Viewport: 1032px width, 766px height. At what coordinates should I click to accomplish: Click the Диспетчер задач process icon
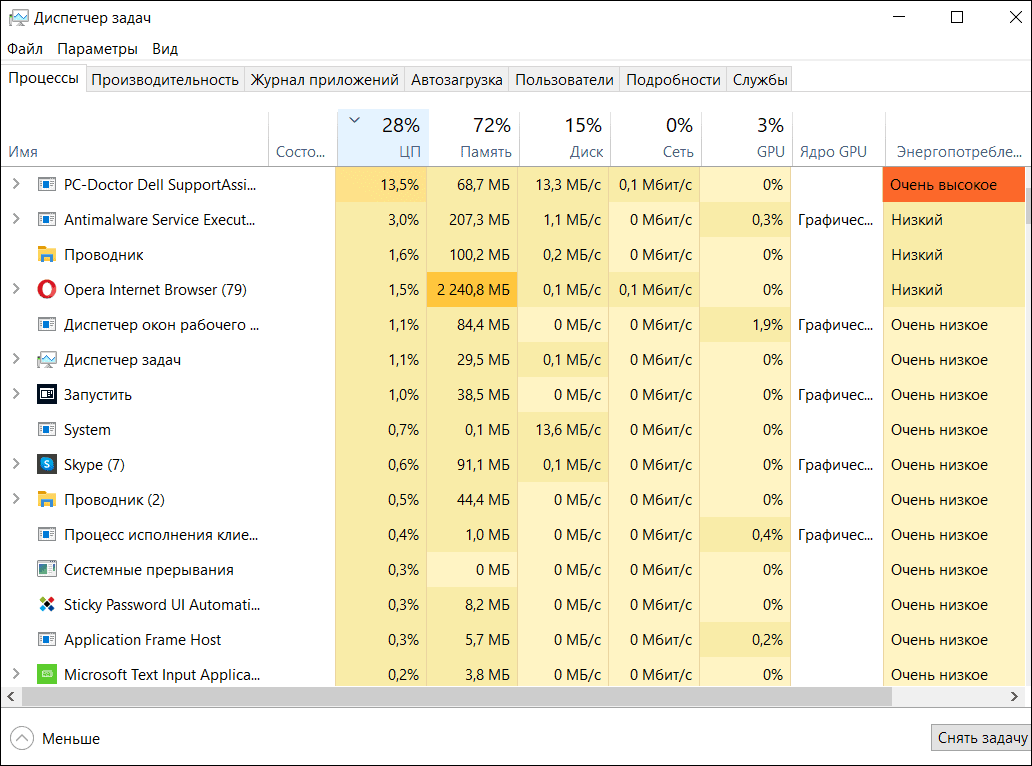tap(47, 360)
